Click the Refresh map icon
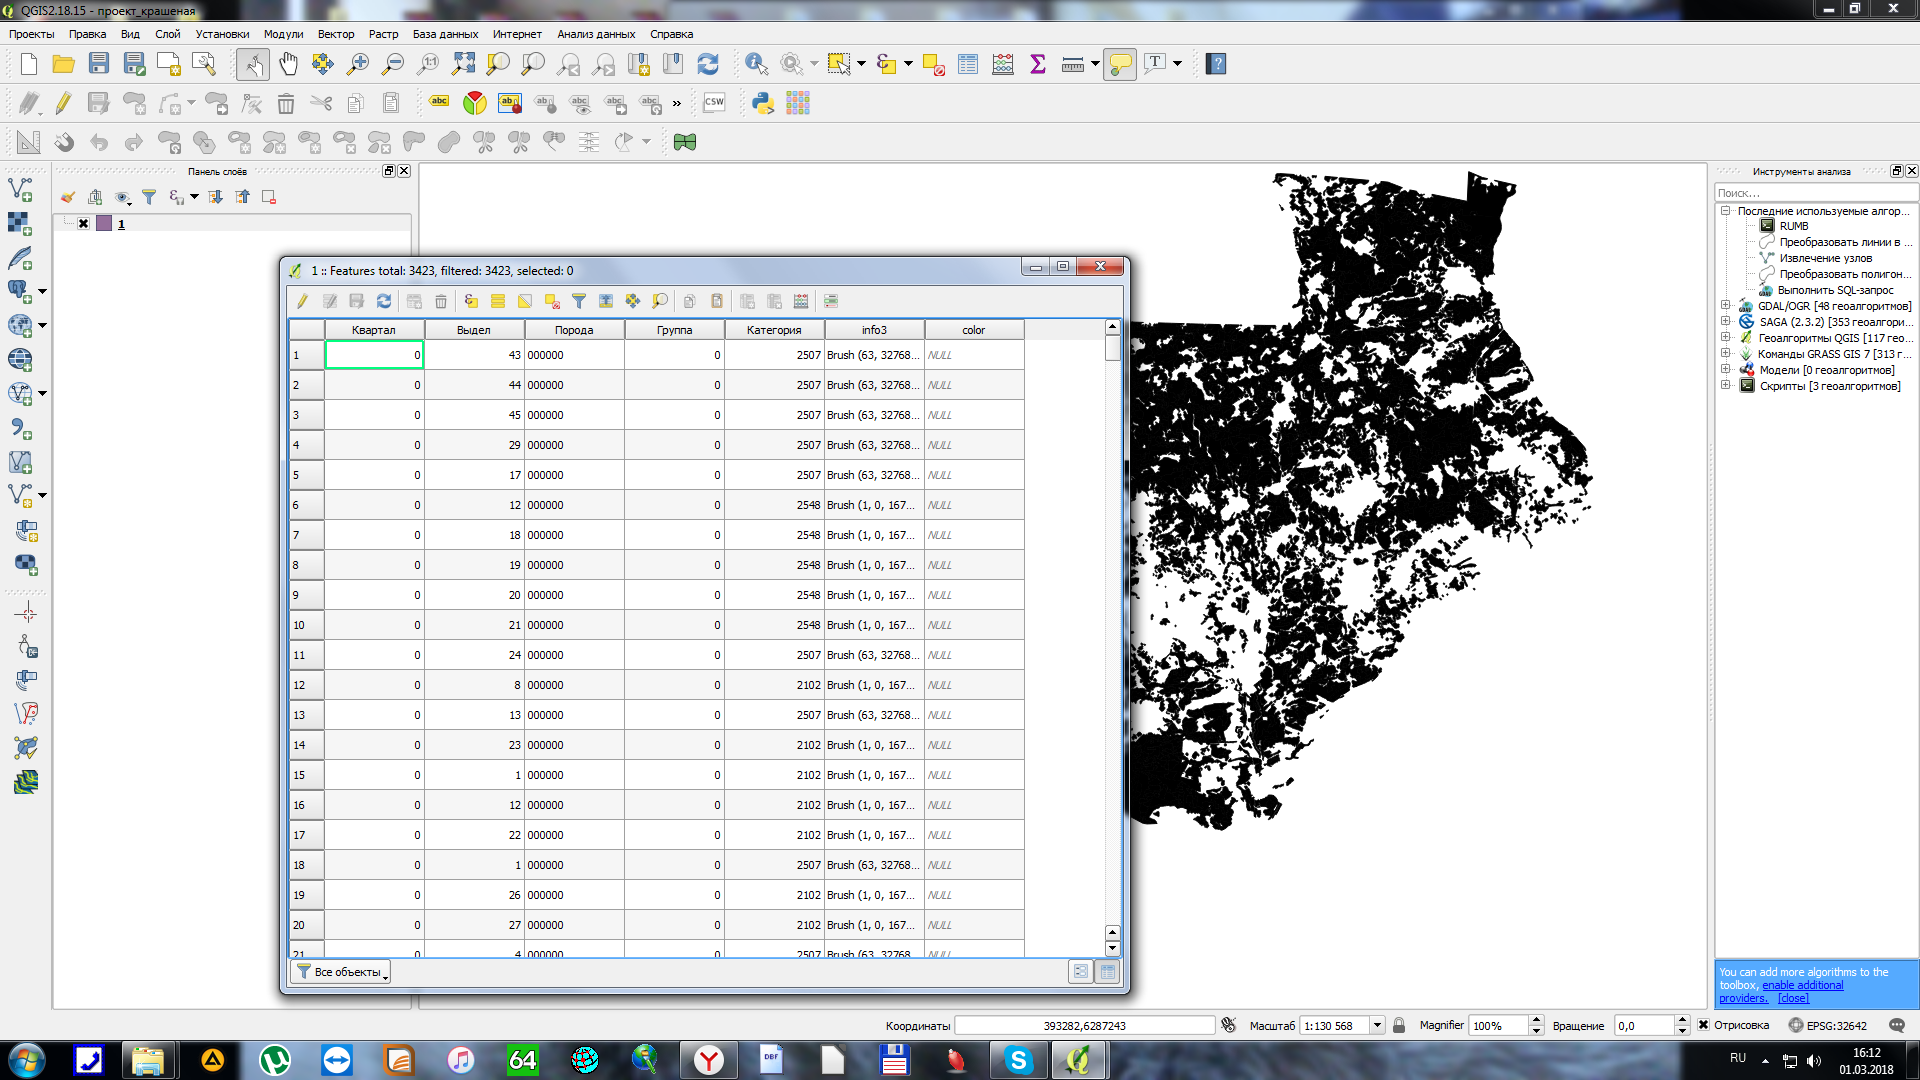The height and width of the screenshot is (1080, 1920). point(708,64)
